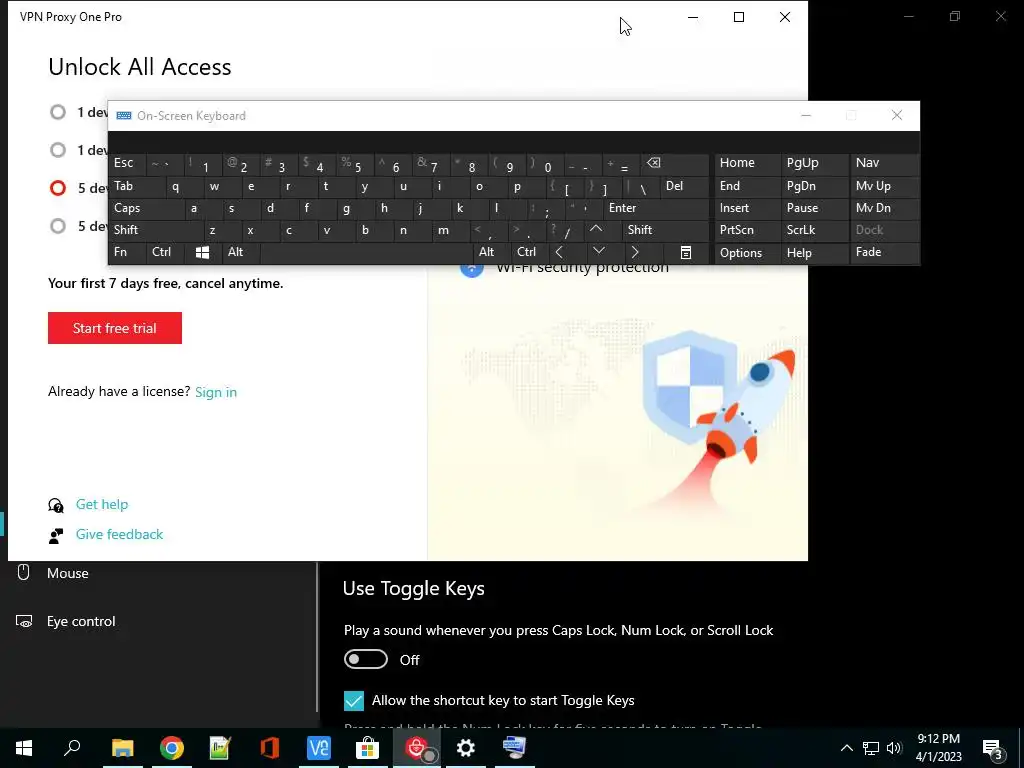The image size is (1024, 768).
Task: Click the down arrow key on On-Screen Keyboard
Action: [599, 252]
